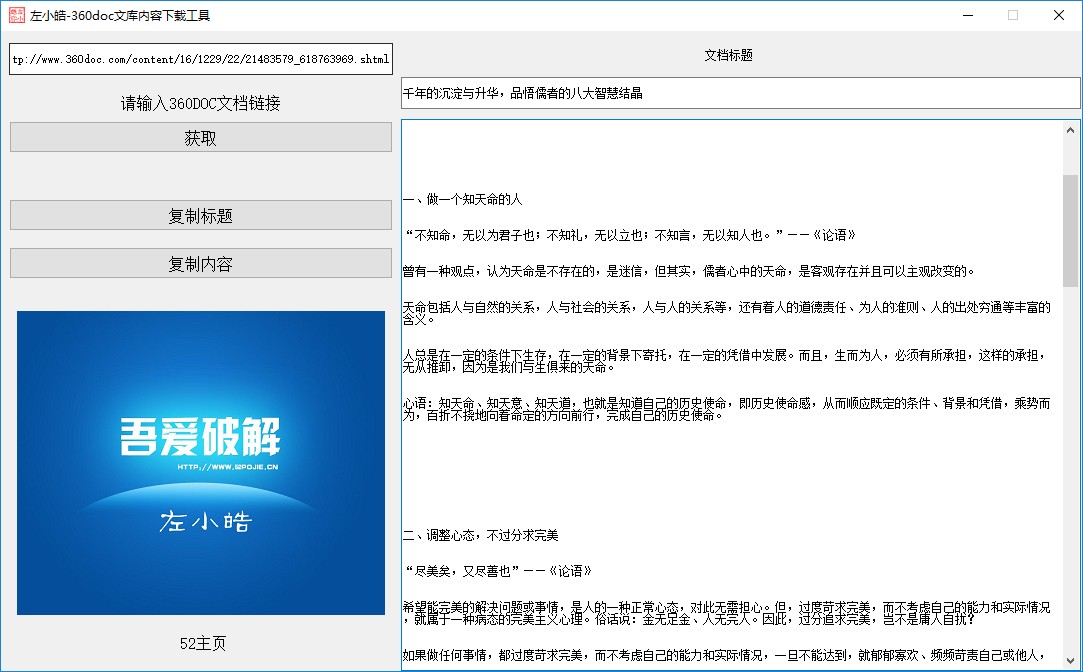This screenshot has width=1083, height=672.
Task: Click the 复制标题 button
Action: coord(201,215)
